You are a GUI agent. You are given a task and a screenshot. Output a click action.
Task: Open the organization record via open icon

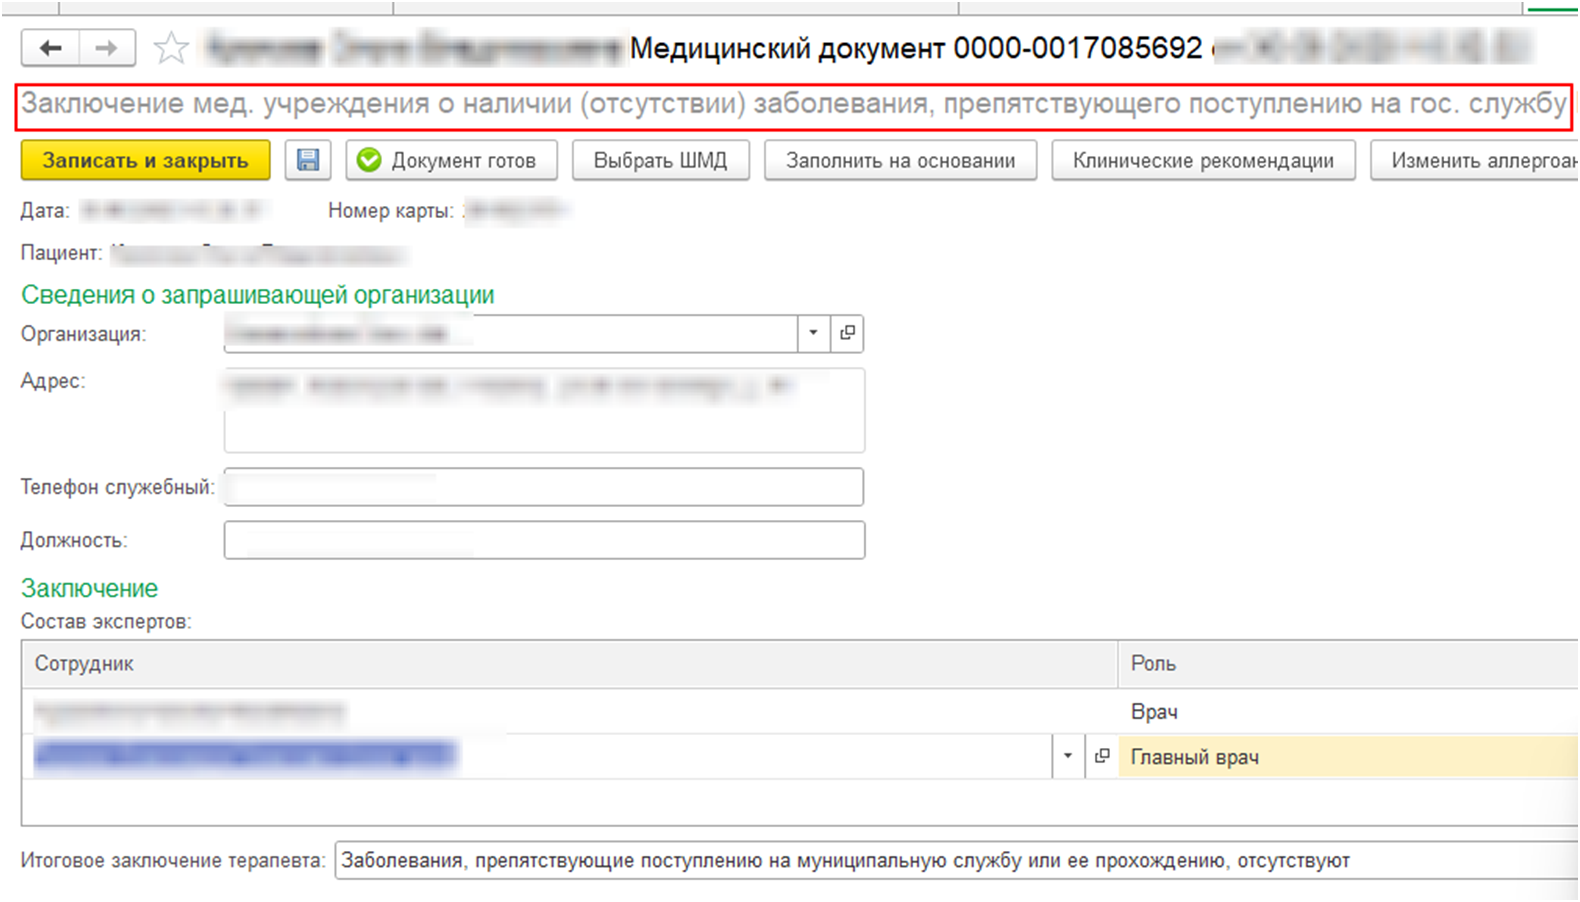click(847, 333)
